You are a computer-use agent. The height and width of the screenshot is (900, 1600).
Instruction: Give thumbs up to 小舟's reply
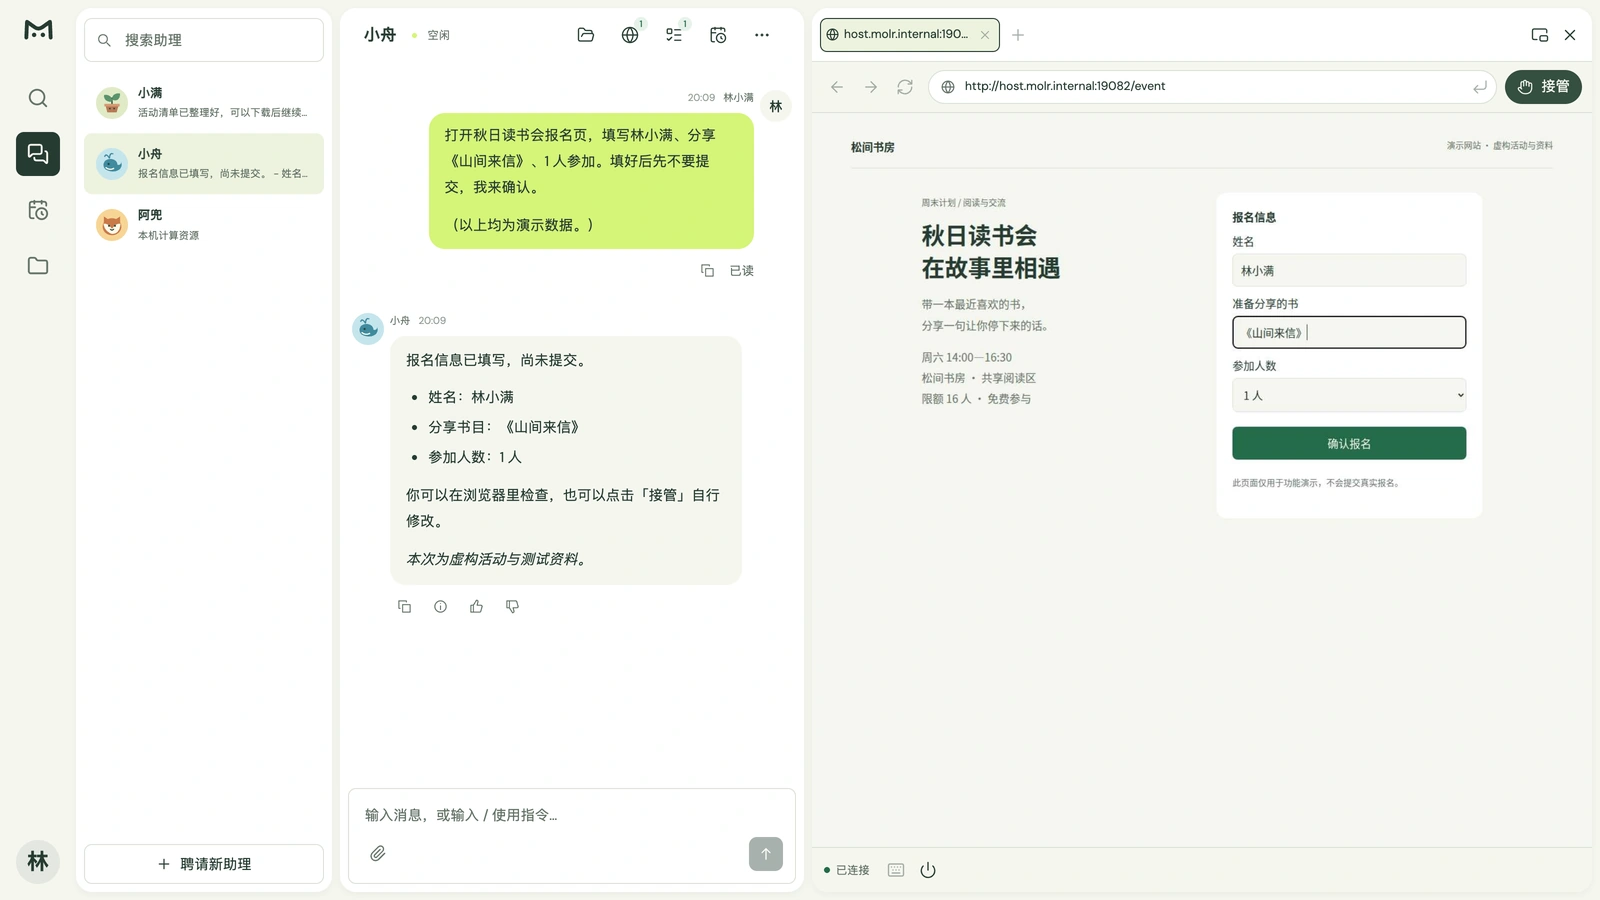click(476, 607)
